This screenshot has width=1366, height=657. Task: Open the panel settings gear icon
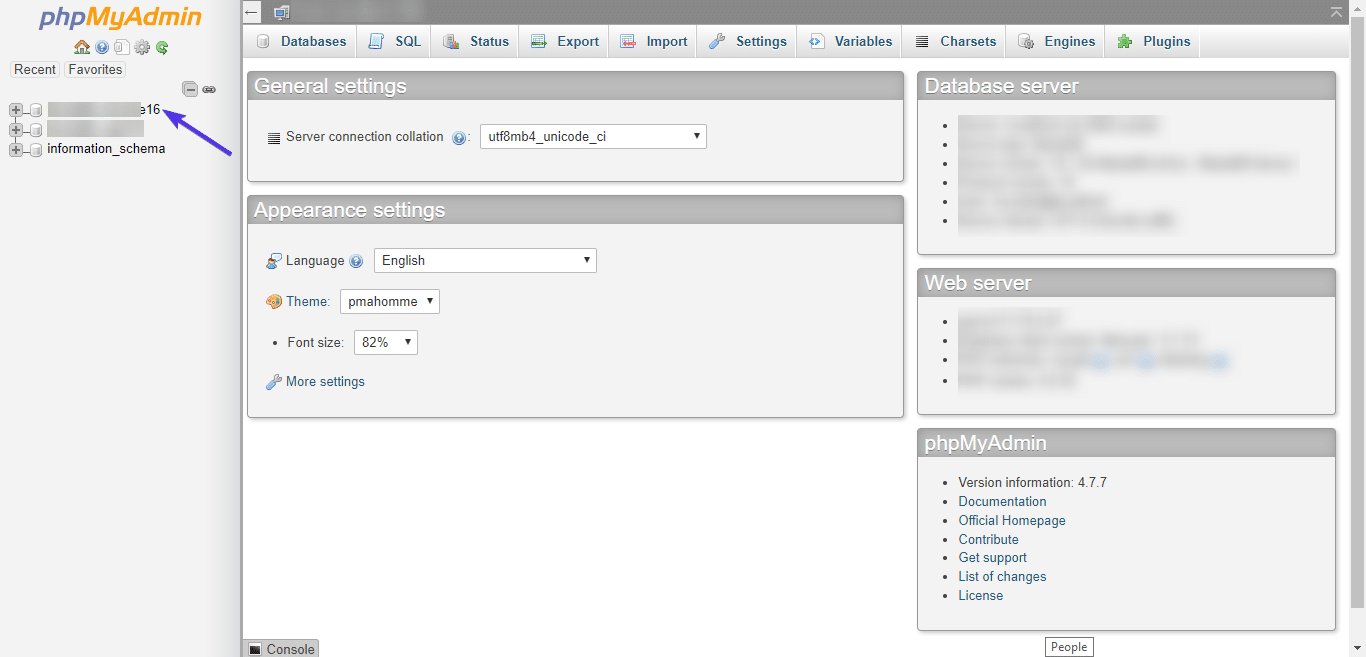point(141,46)
